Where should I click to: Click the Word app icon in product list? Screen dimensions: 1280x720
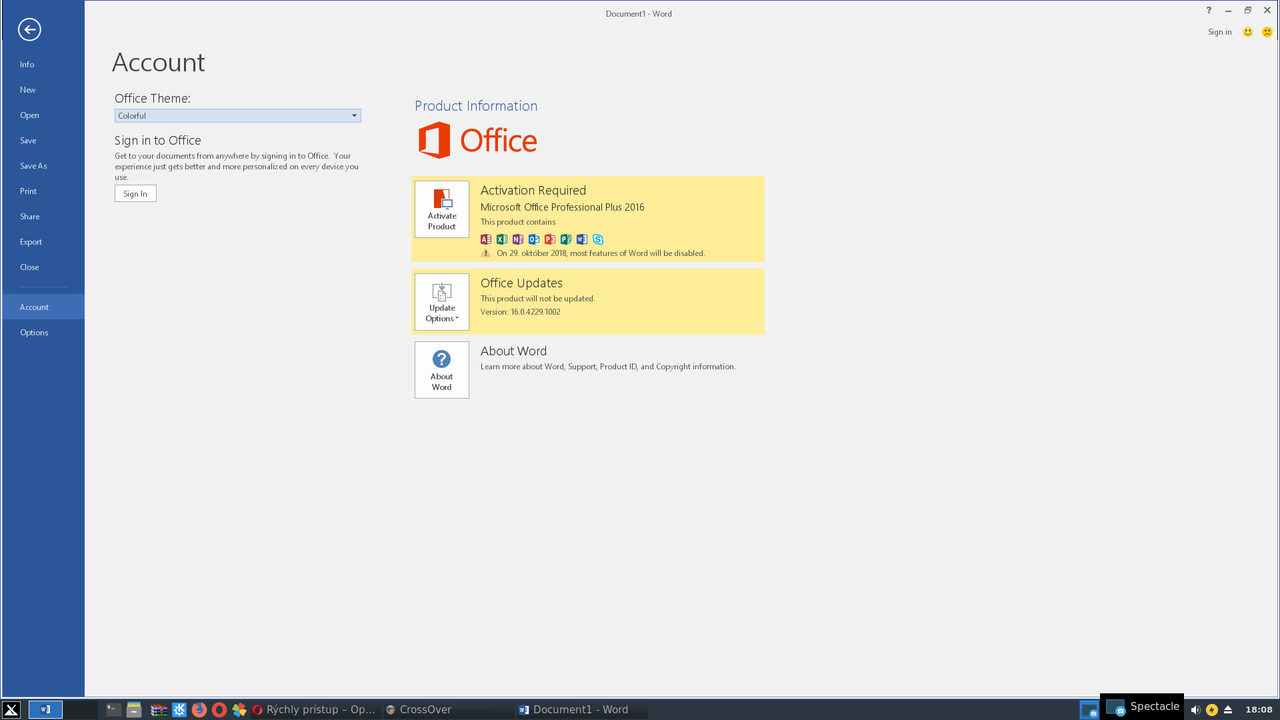(582, 239)
